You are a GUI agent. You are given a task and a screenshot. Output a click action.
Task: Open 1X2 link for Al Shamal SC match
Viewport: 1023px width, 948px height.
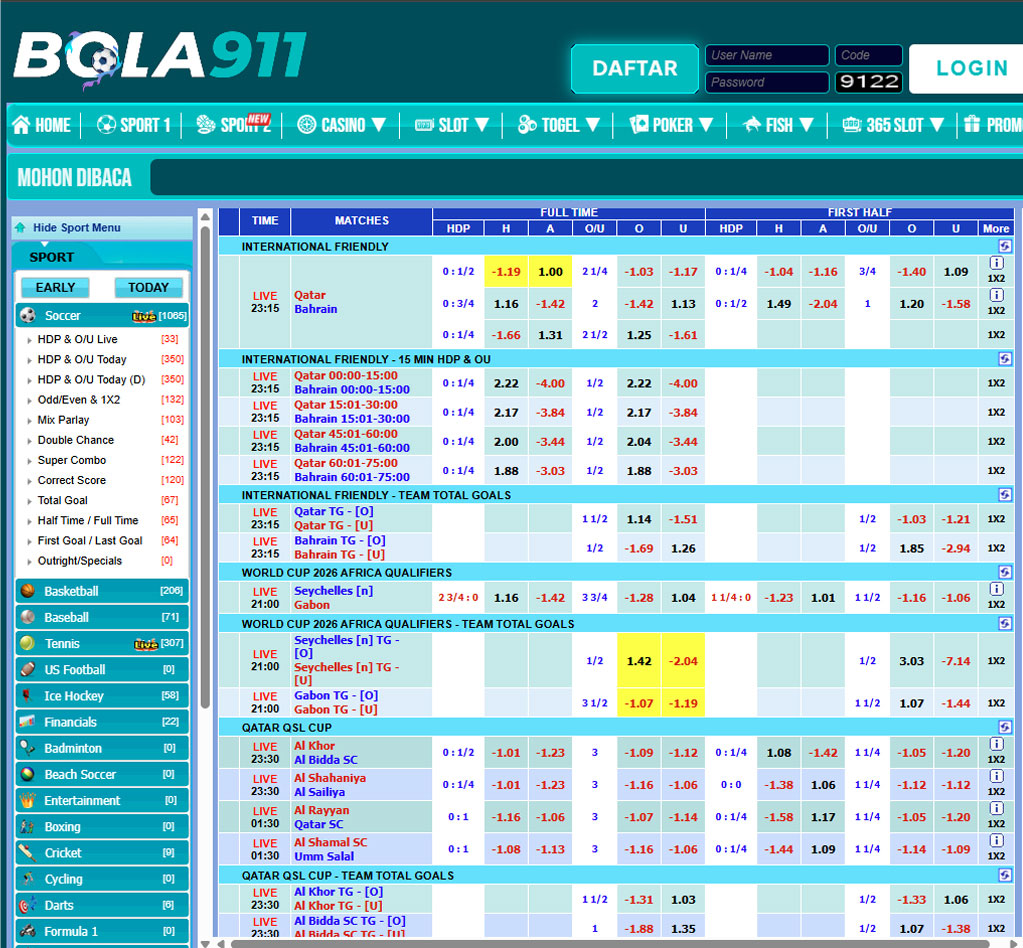pyautogui.click(x=996, y=856)
